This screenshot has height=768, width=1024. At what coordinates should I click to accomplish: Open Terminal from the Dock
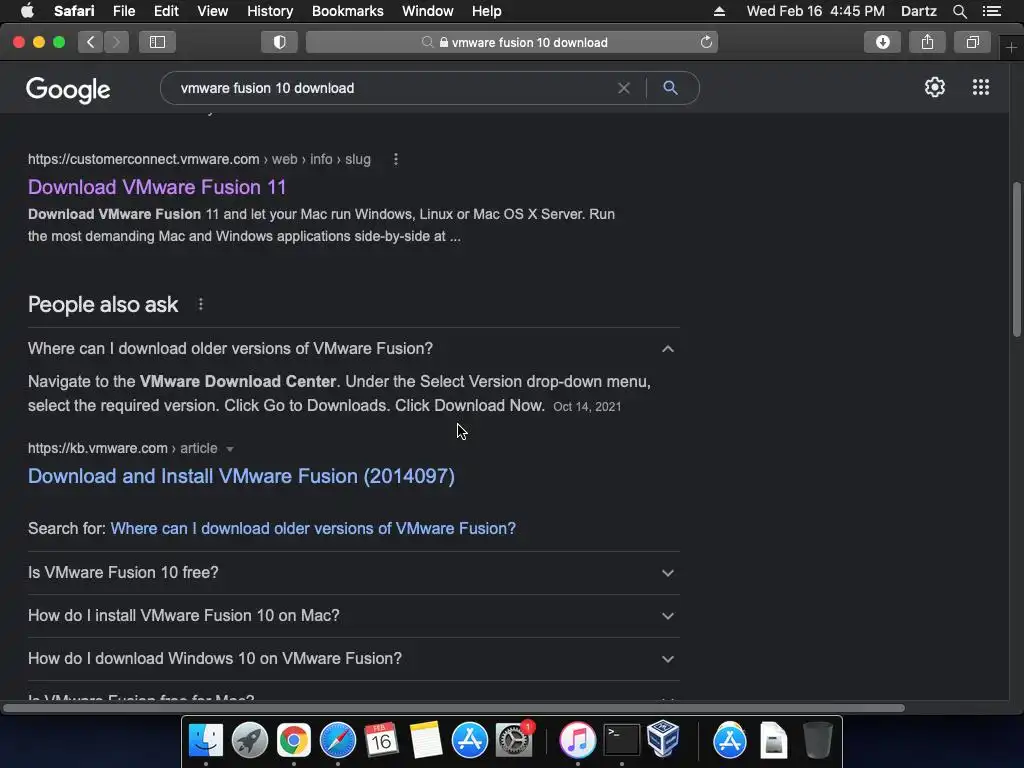[621, 741]
